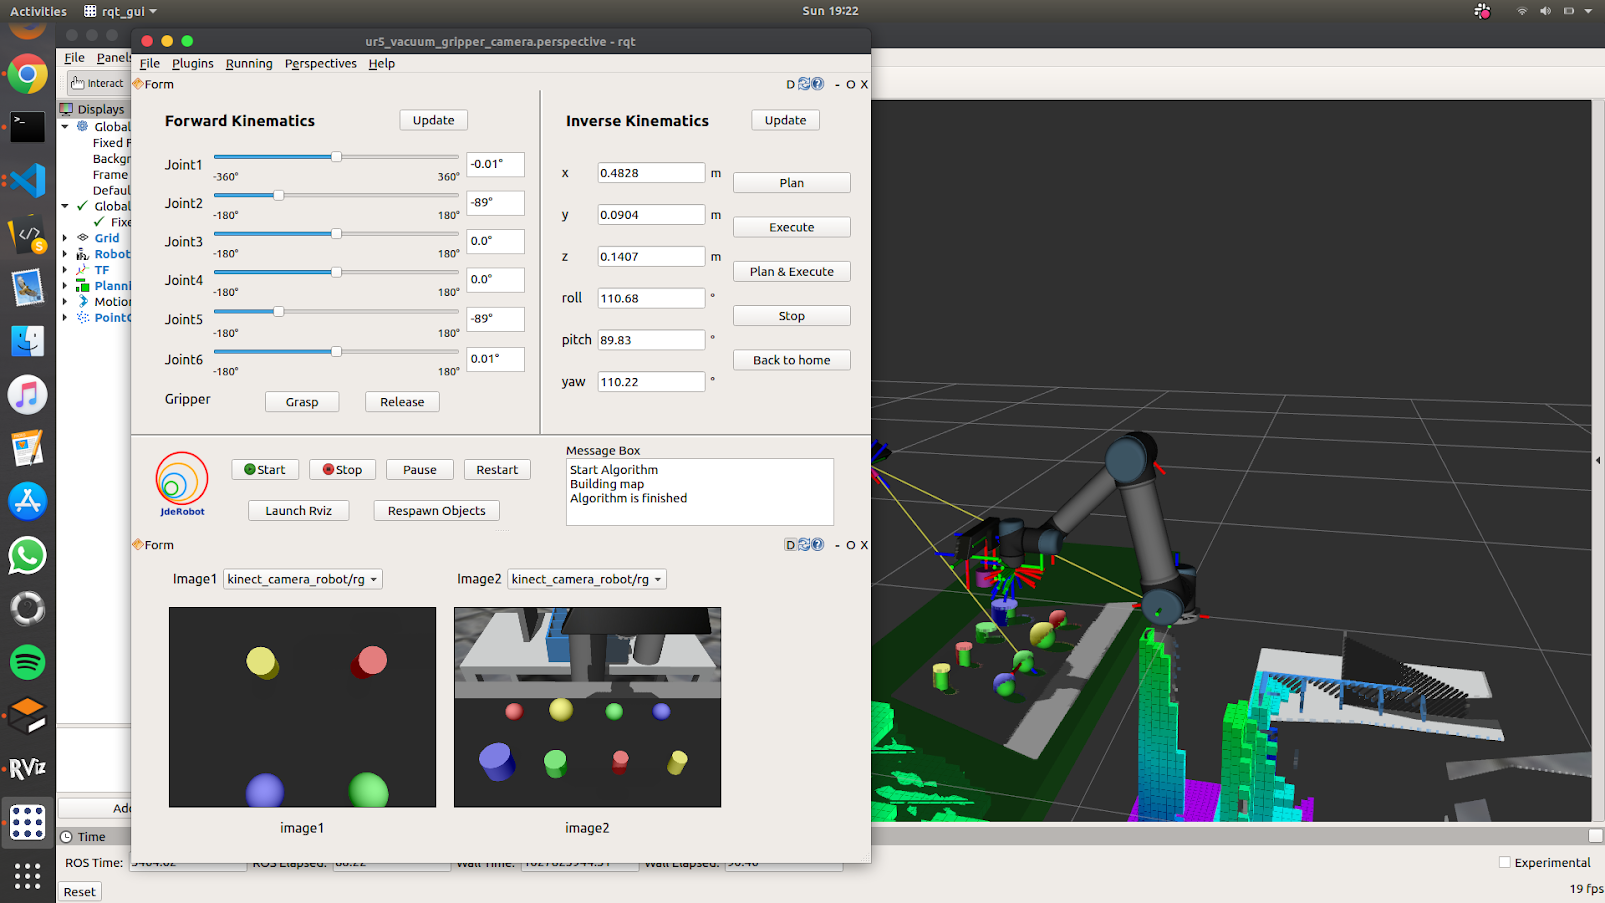The image size is (1605, 903).
Task: Toggle the Global Status checkmark in Displays
Action: click(x=82, y=206)
